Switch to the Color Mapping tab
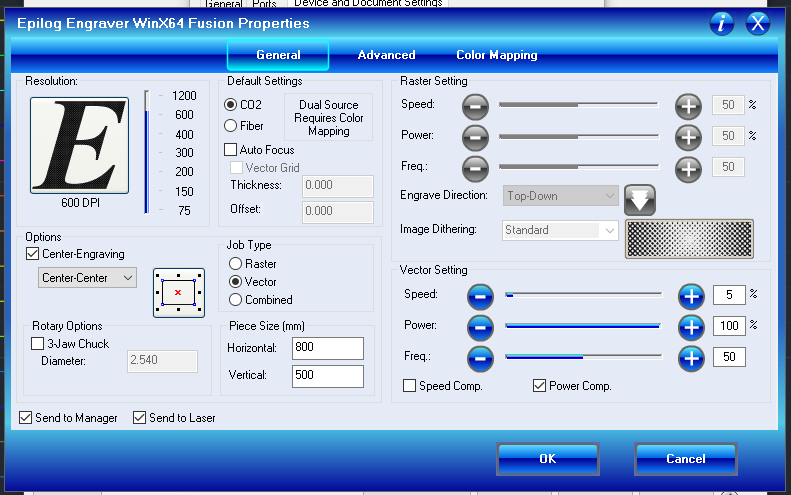 pos(497,55)
